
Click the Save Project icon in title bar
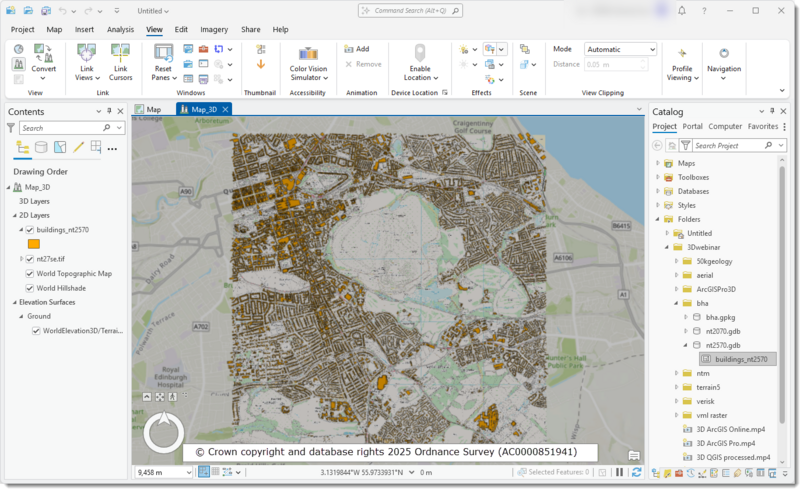point(46,10)
